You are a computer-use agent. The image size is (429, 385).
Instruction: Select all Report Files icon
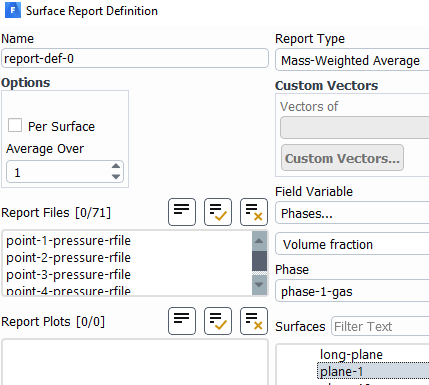click(x=218, y=212)
